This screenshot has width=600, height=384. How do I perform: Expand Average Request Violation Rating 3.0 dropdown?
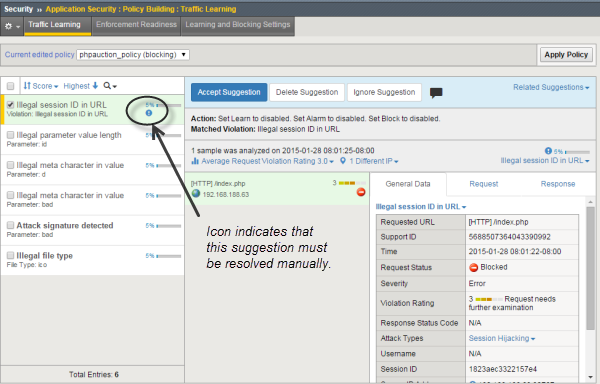[x=267, y=161]
